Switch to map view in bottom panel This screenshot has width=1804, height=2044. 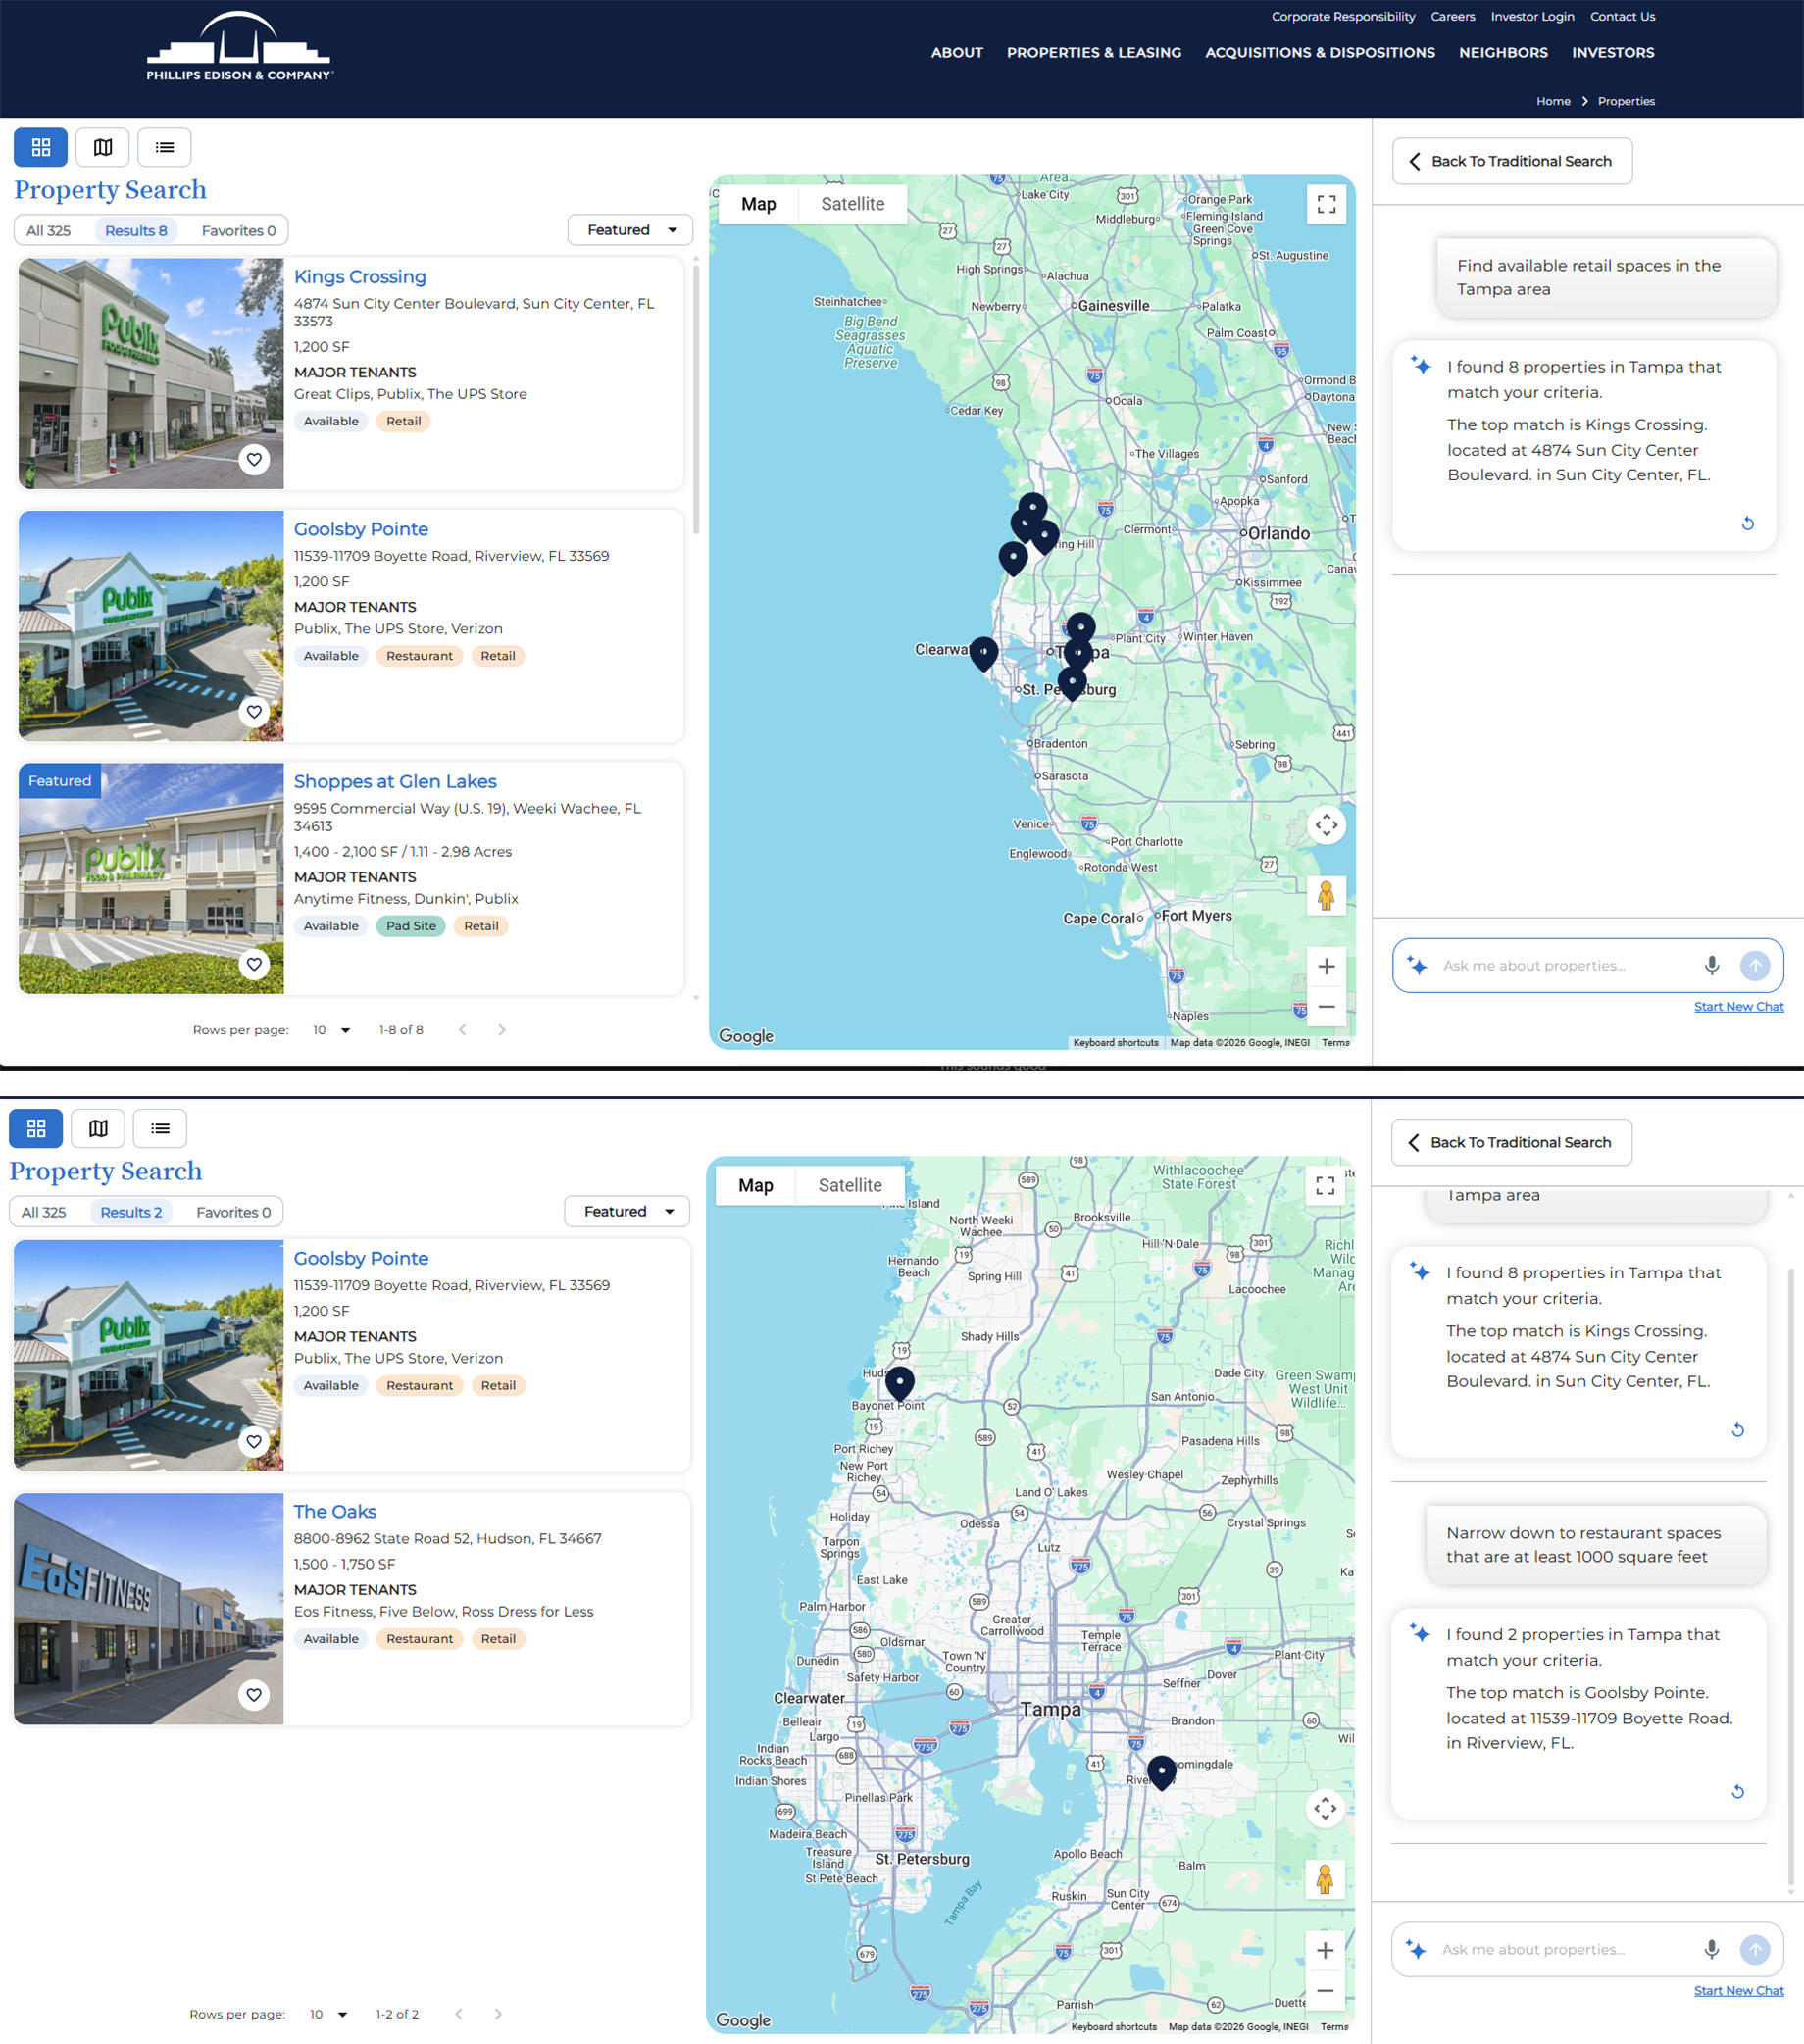(98, 1128)
